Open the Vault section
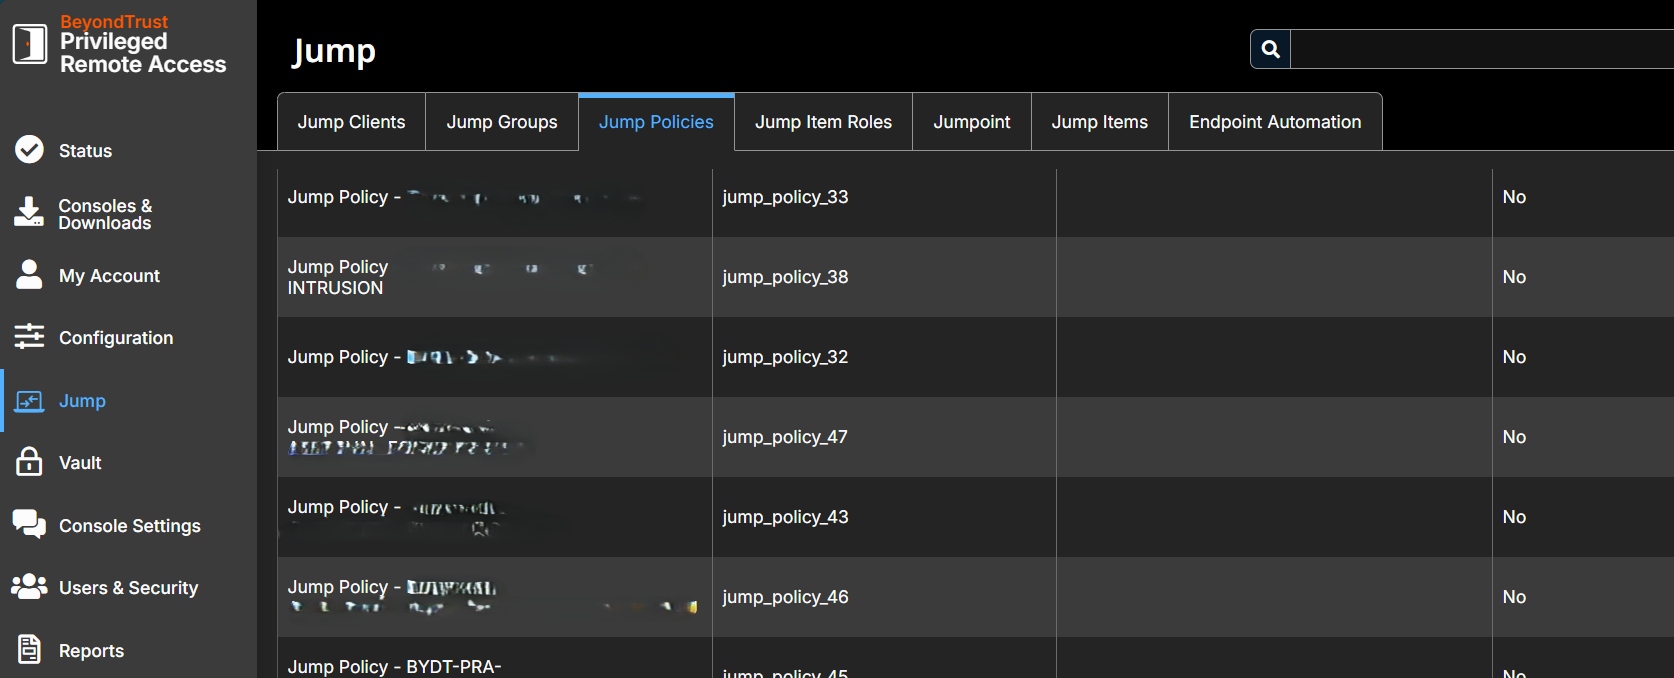 80,463
